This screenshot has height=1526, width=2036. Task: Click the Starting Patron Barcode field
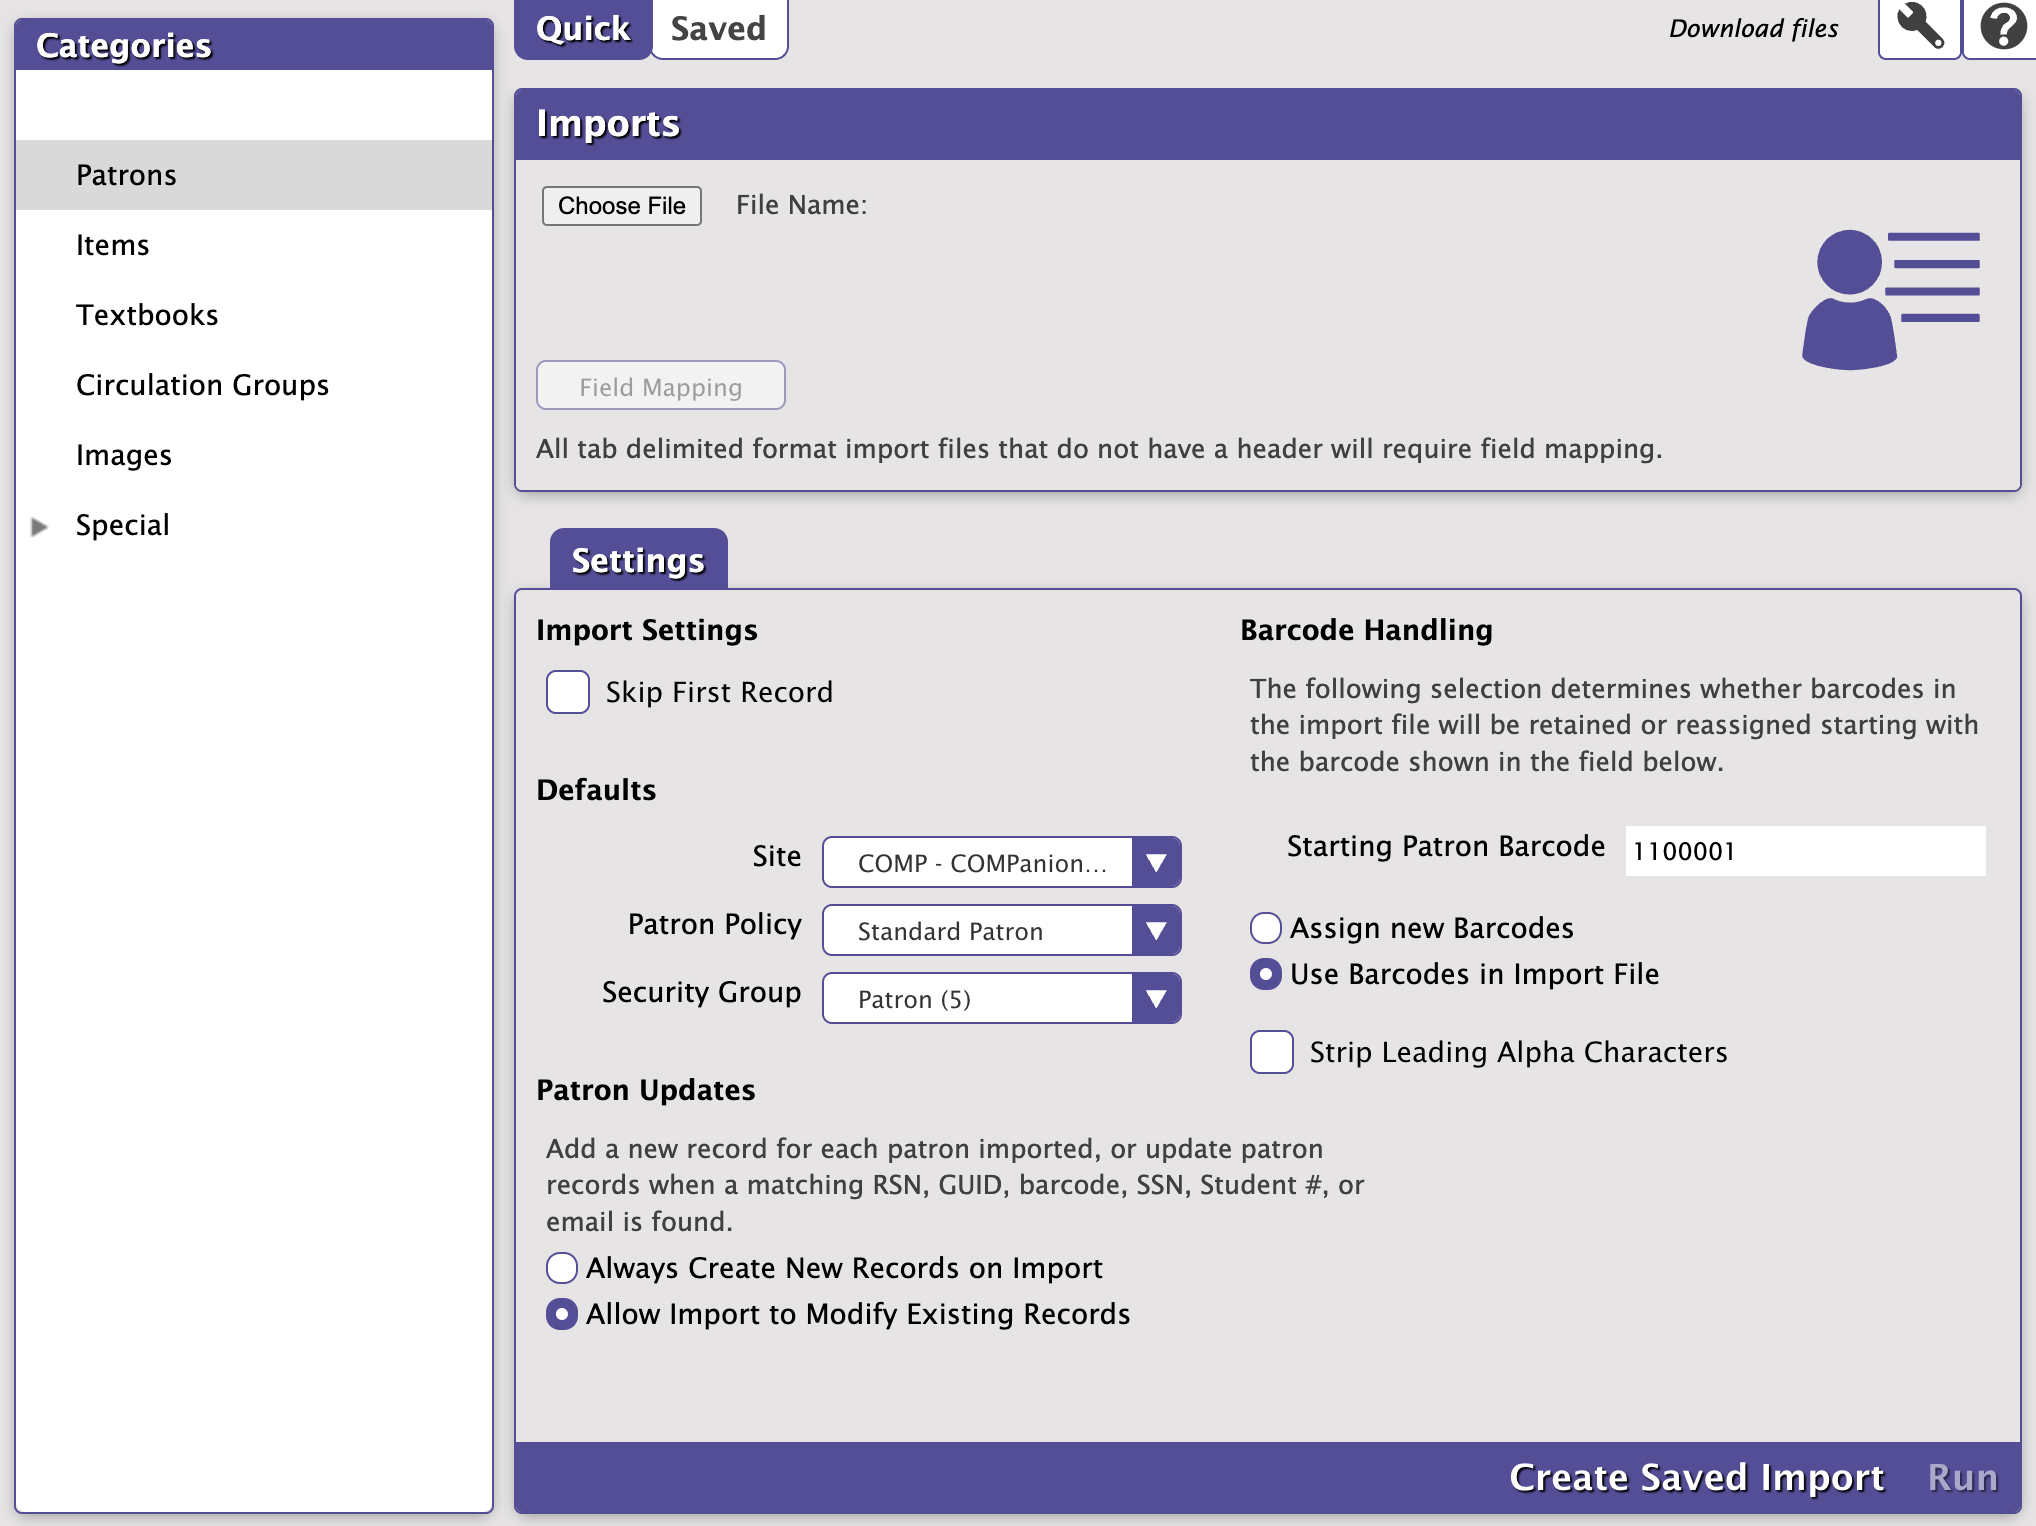click(x=1804, y=851)
